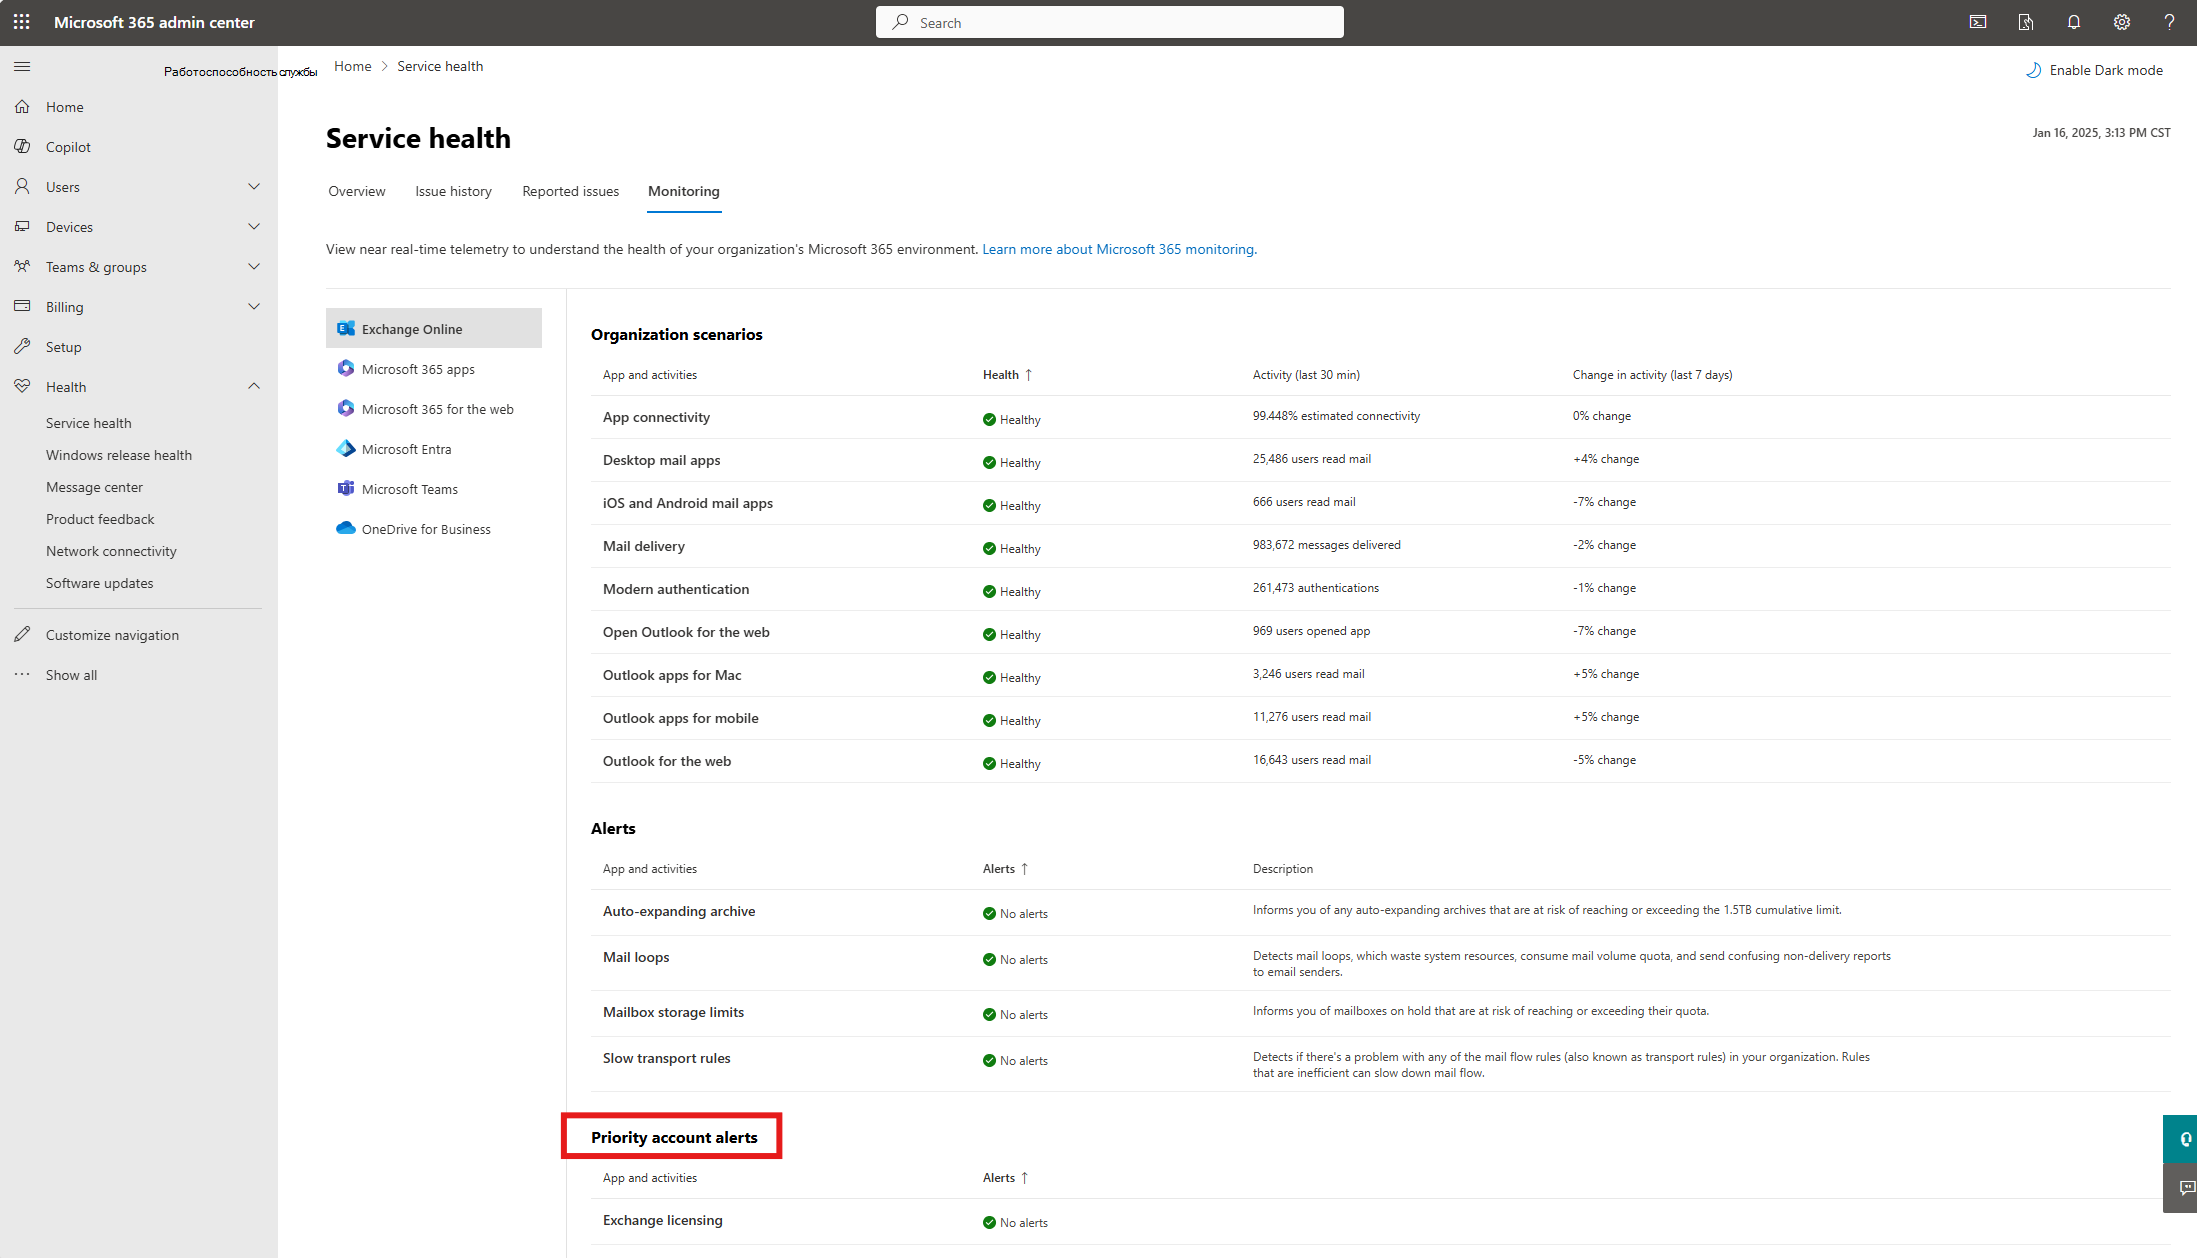Viewport: 2197px width, 1258px height.
Task: Enable Dark mode toggle
Action: pyautogui.click(x=2094, y=70)
